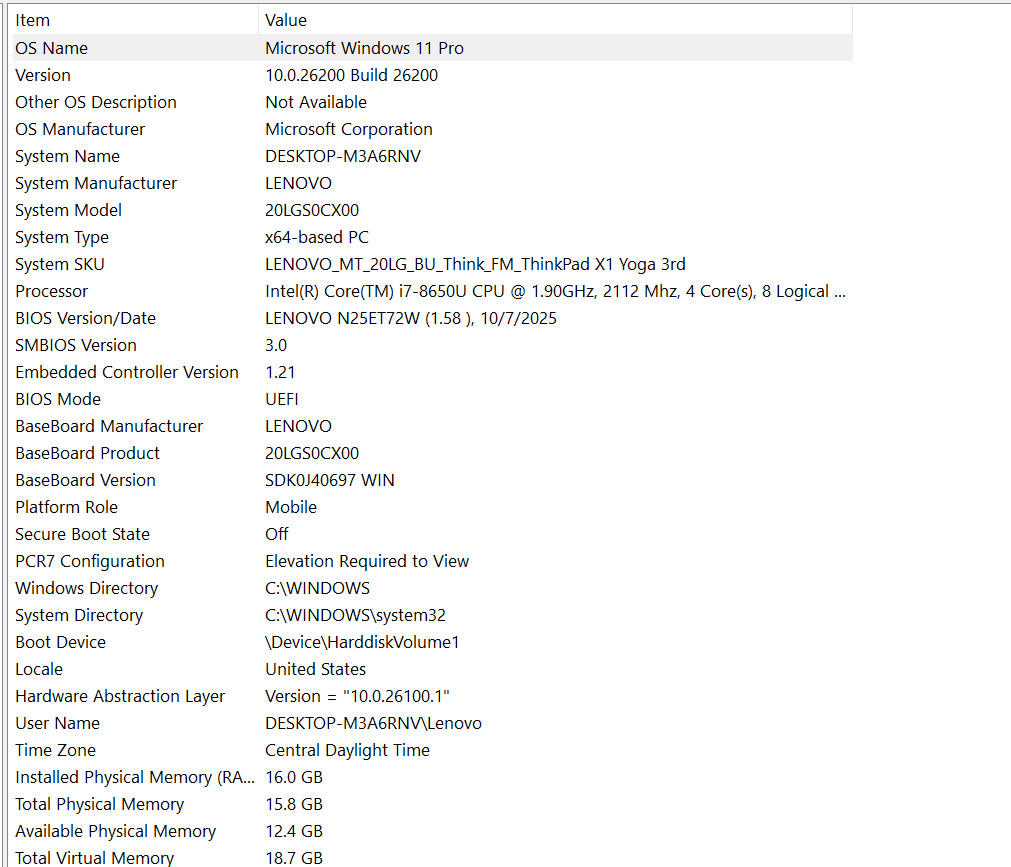Click the ThinkPad X1 Yoga 3rd SKU value
1011x867 pixels.
[x=475, y=265]
